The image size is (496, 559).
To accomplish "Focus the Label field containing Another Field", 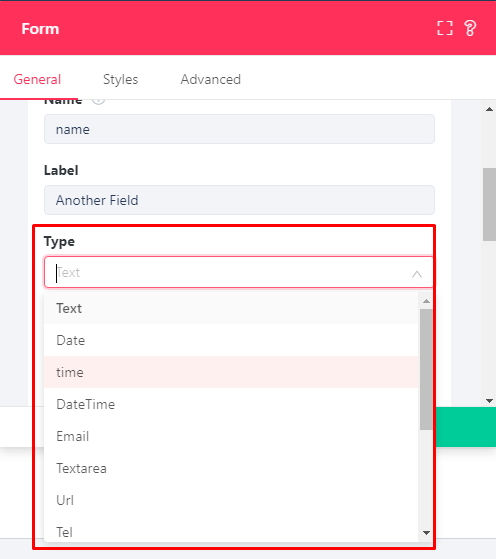I will click(239, 200).
